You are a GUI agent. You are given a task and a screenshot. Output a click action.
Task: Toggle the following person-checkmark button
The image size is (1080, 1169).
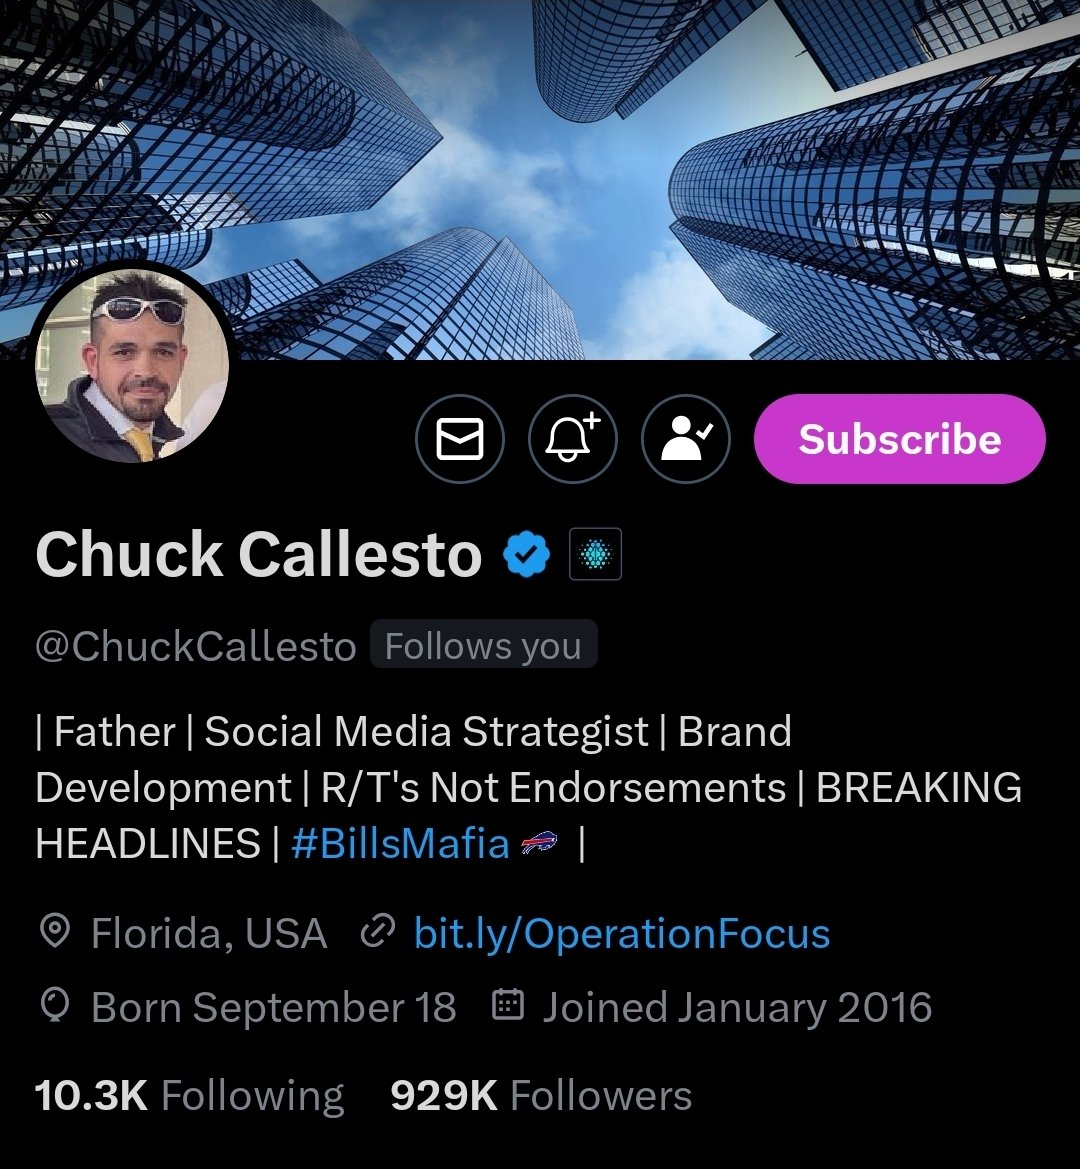[686, 438]
